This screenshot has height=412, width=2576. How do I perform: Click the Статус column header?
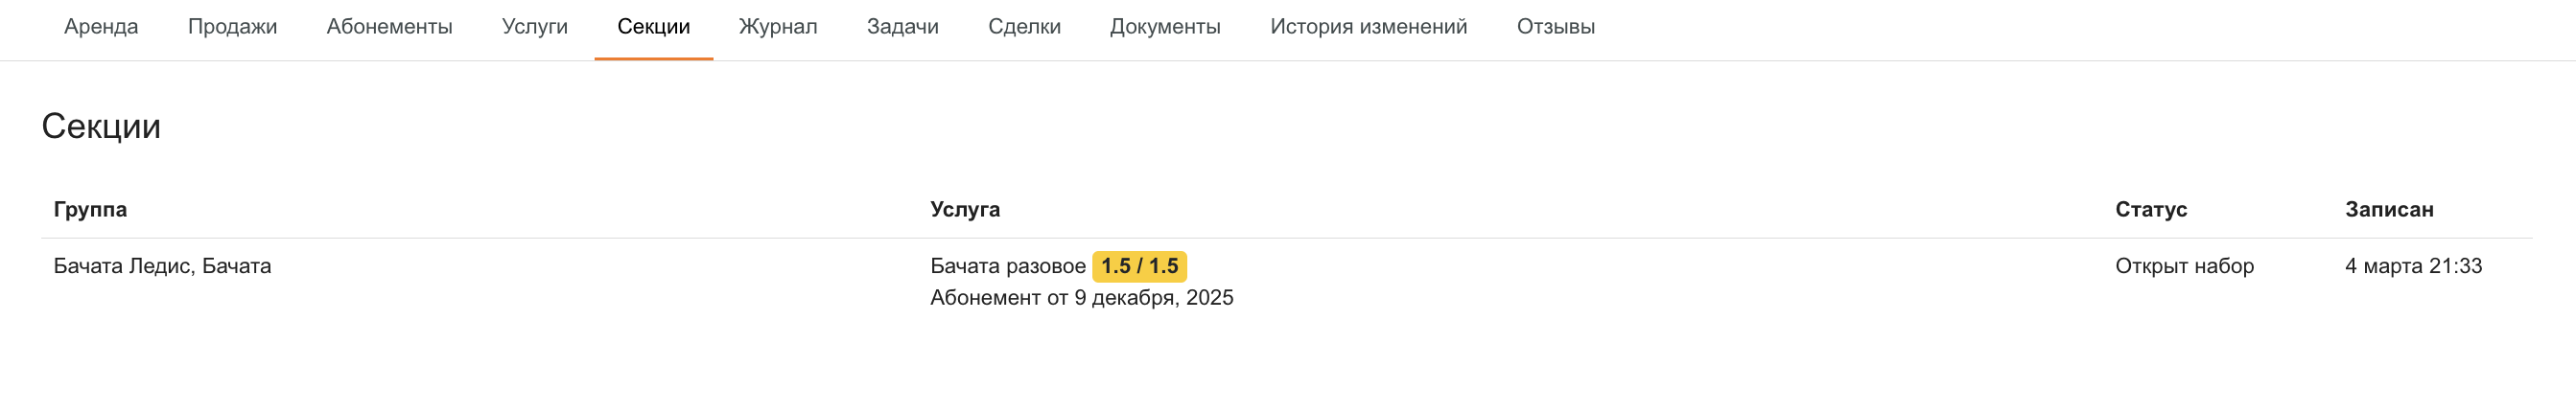pyautogui.click(x=2151, y=209)
